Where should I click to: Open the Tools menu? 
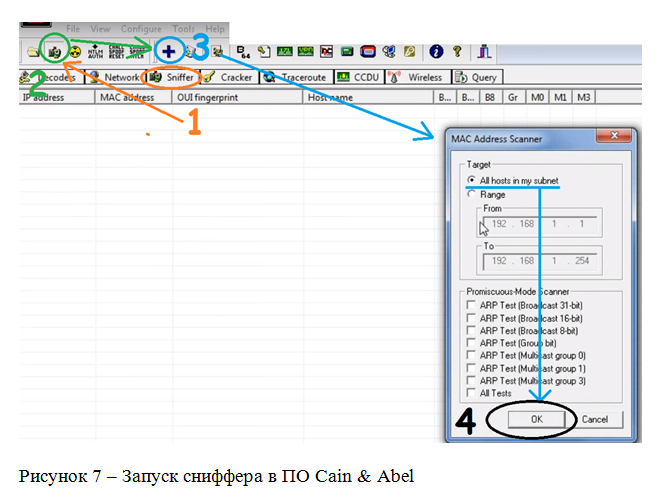click(184, 29)
